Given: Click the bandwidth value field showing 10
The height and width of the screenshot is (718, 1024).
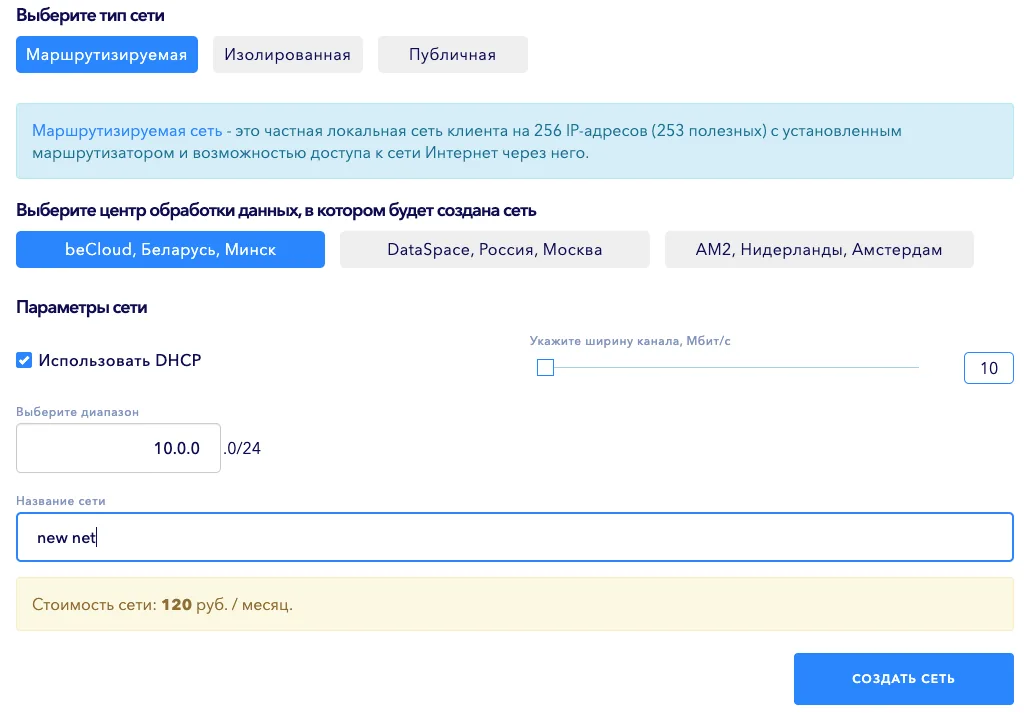Looking at the screenshot, I should (x=988, y=368).
